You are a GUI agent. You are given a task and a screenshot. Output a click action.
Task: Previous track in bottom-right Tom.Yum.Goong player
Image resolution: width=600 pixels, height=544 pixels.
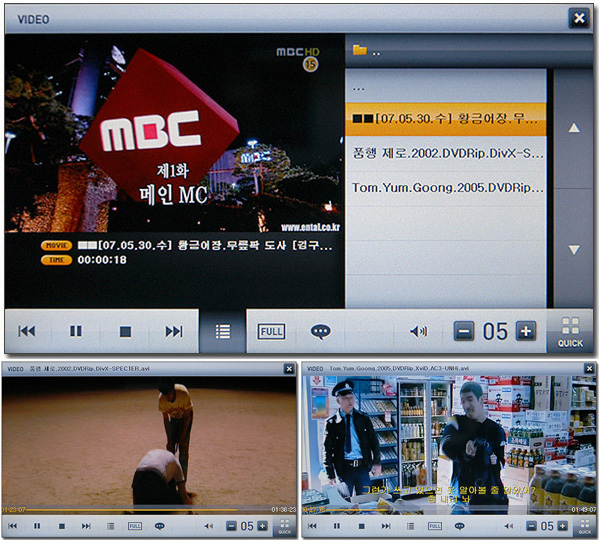(312, 526)
